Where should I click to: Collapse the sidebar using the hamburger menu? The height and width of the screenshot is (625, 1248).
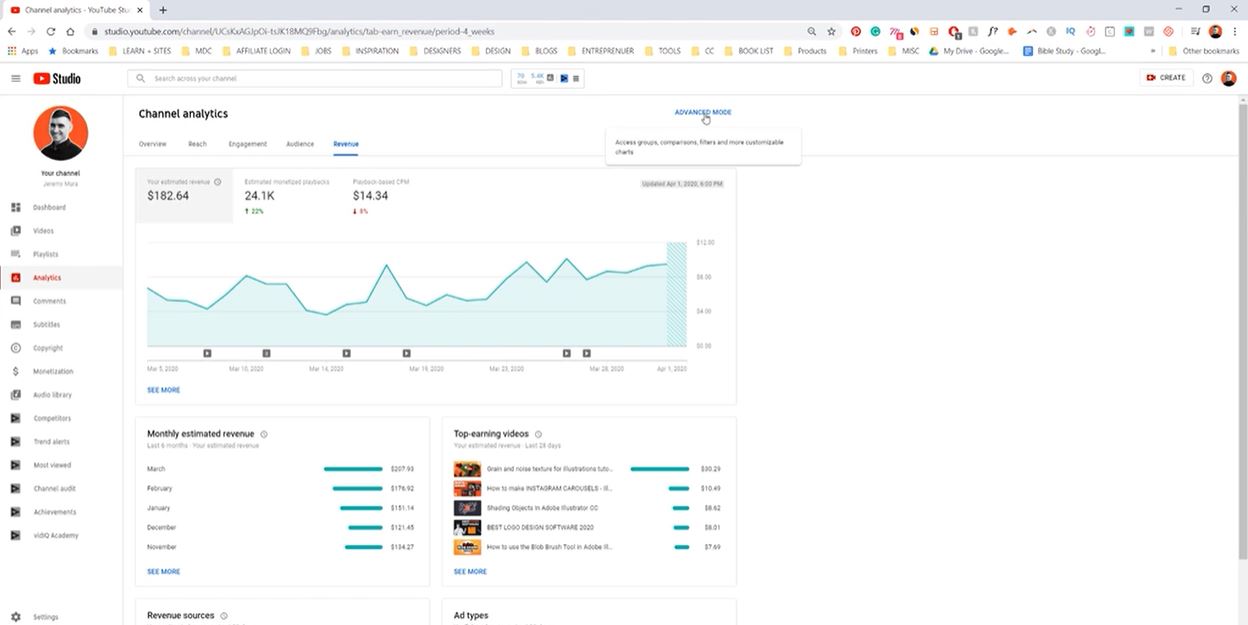click(16, 78)
